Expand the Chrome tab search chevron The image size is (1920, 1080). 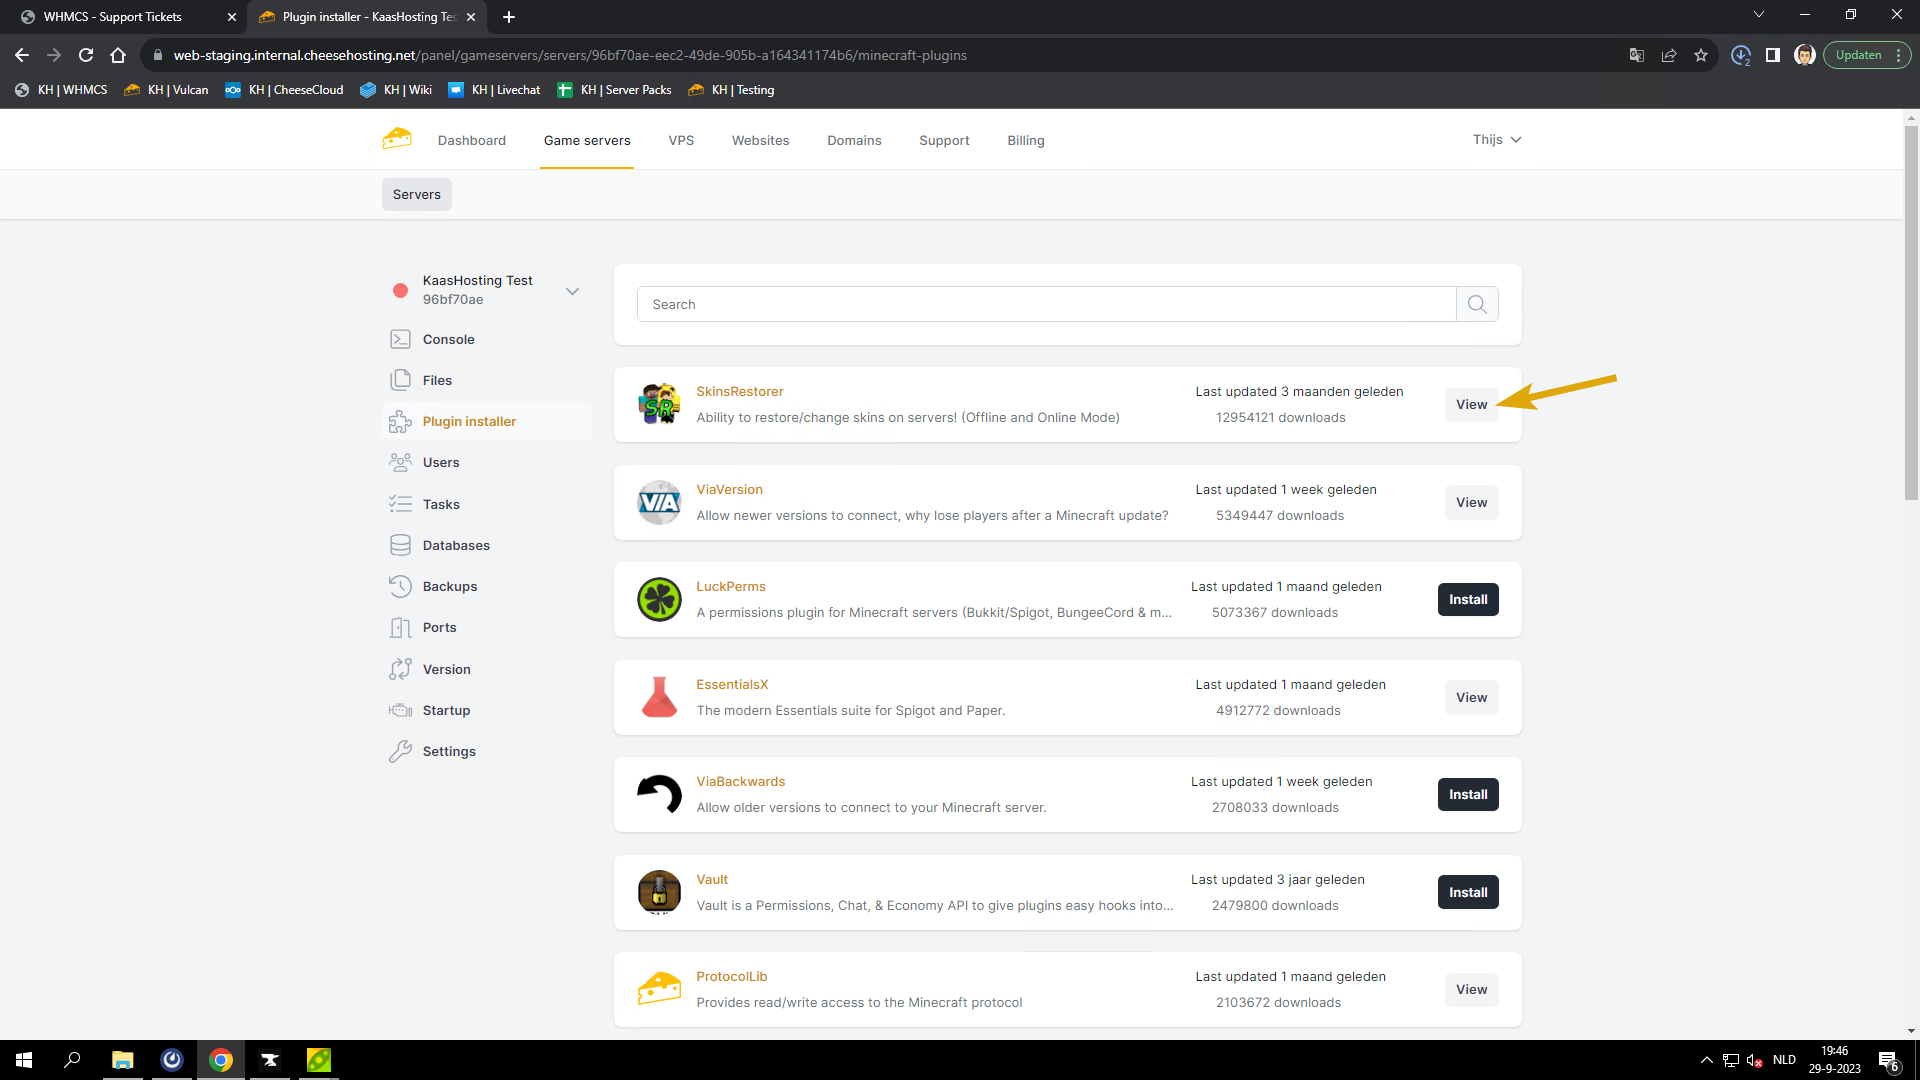pos(1758,15)
